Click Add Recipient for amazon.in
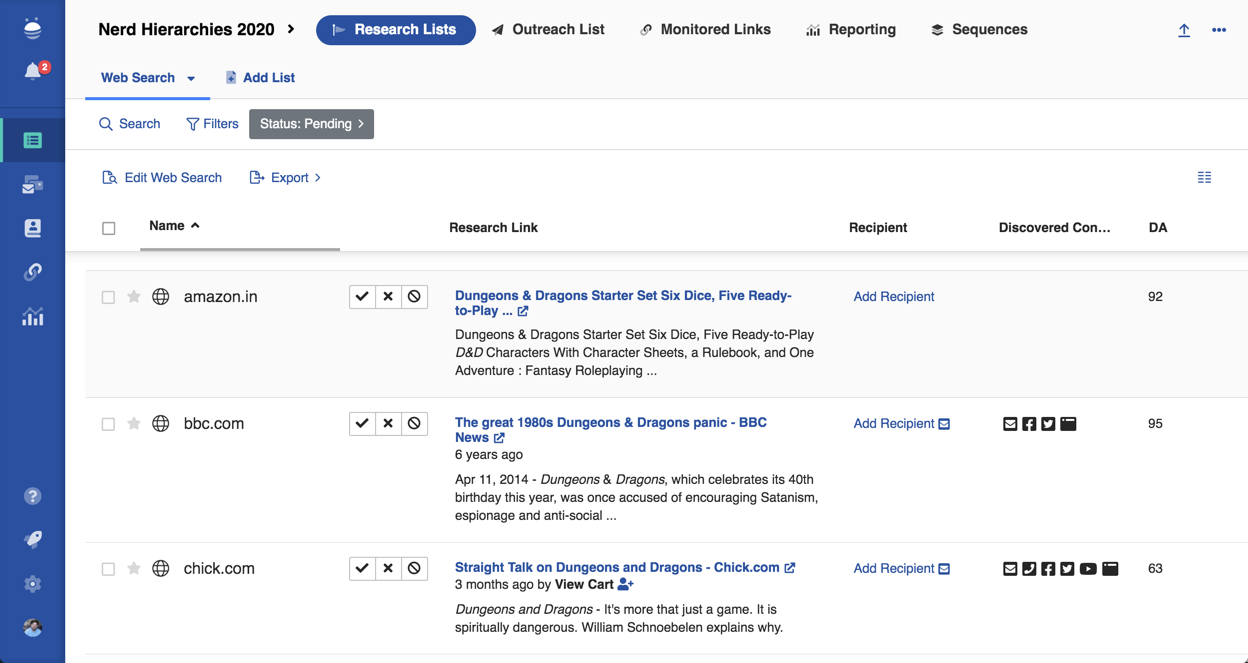Viewport: 1248px width, 663px height. [x=893, y=297]
